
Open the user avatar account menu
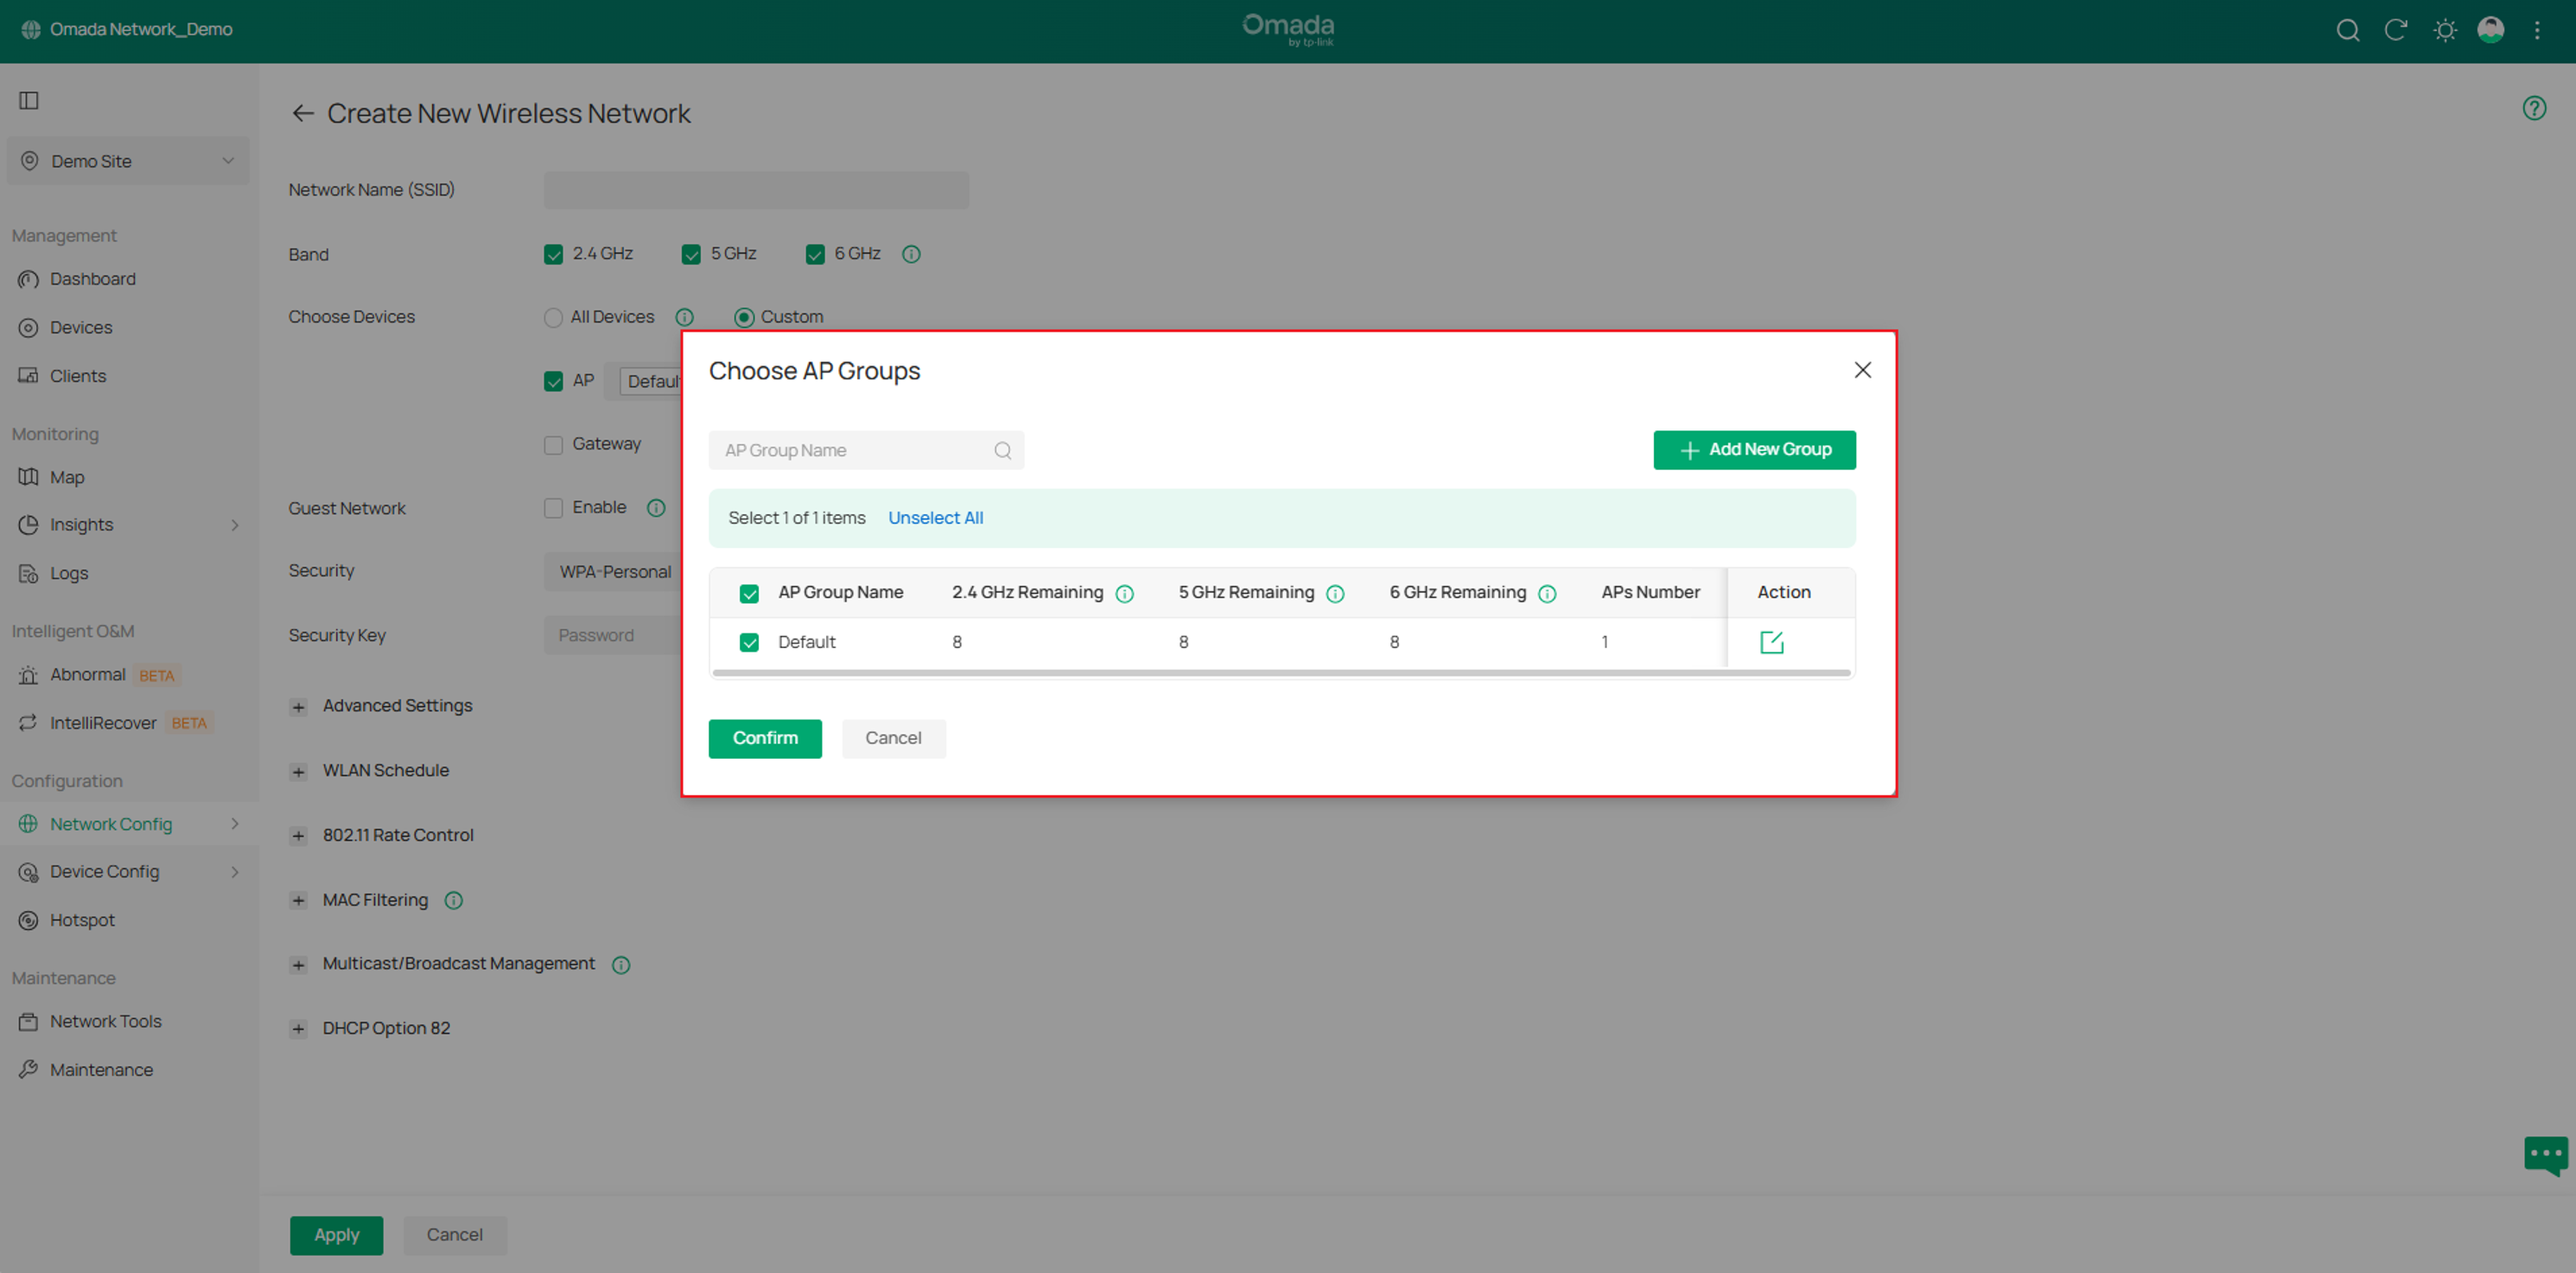[x=2490, y=30]
